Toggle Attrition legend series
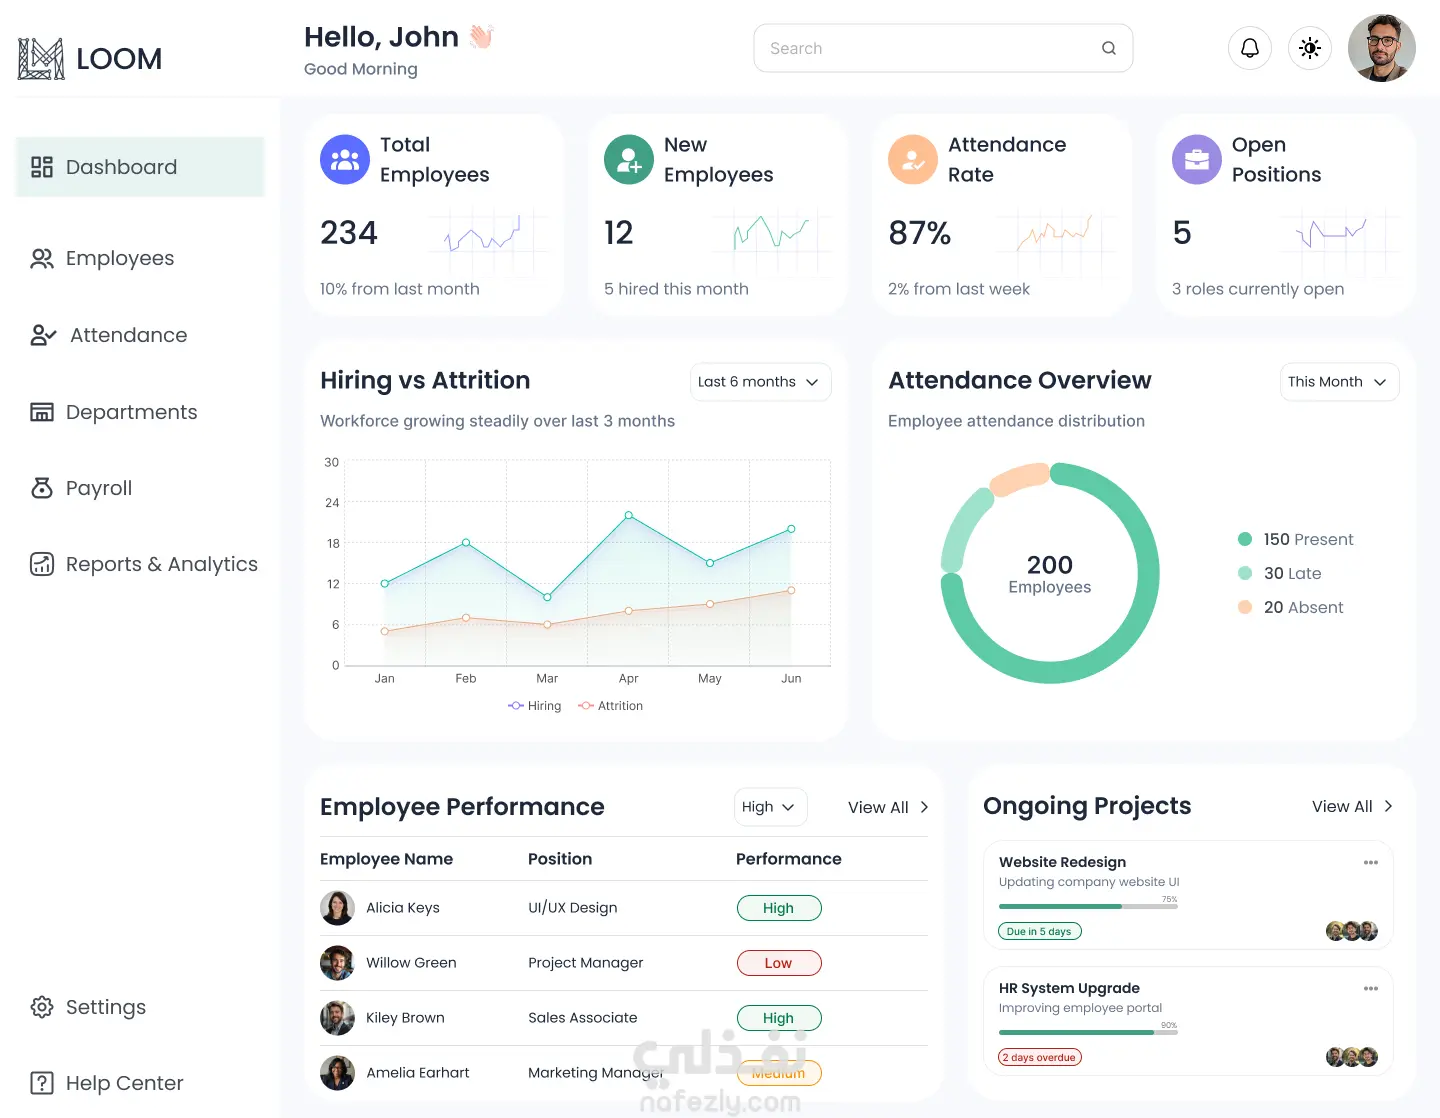 [610, 706]
